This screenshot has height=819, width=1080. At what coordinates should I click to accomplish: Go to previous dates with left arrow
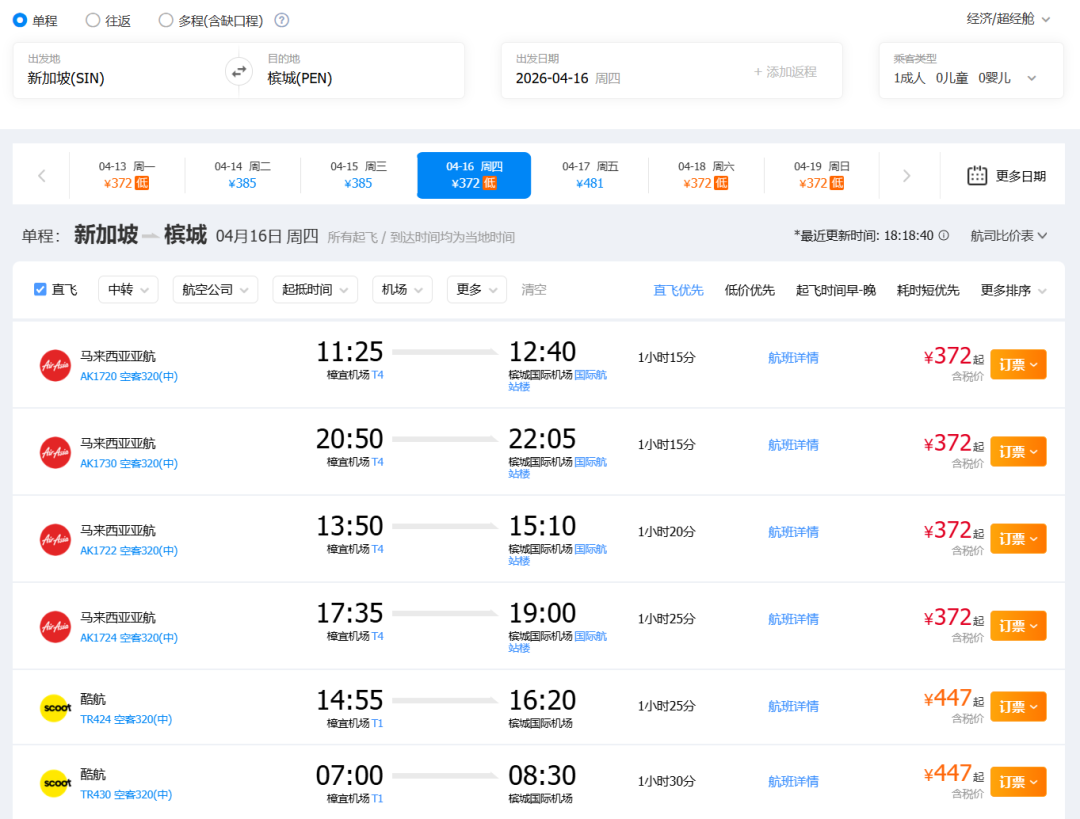(41, 176)
